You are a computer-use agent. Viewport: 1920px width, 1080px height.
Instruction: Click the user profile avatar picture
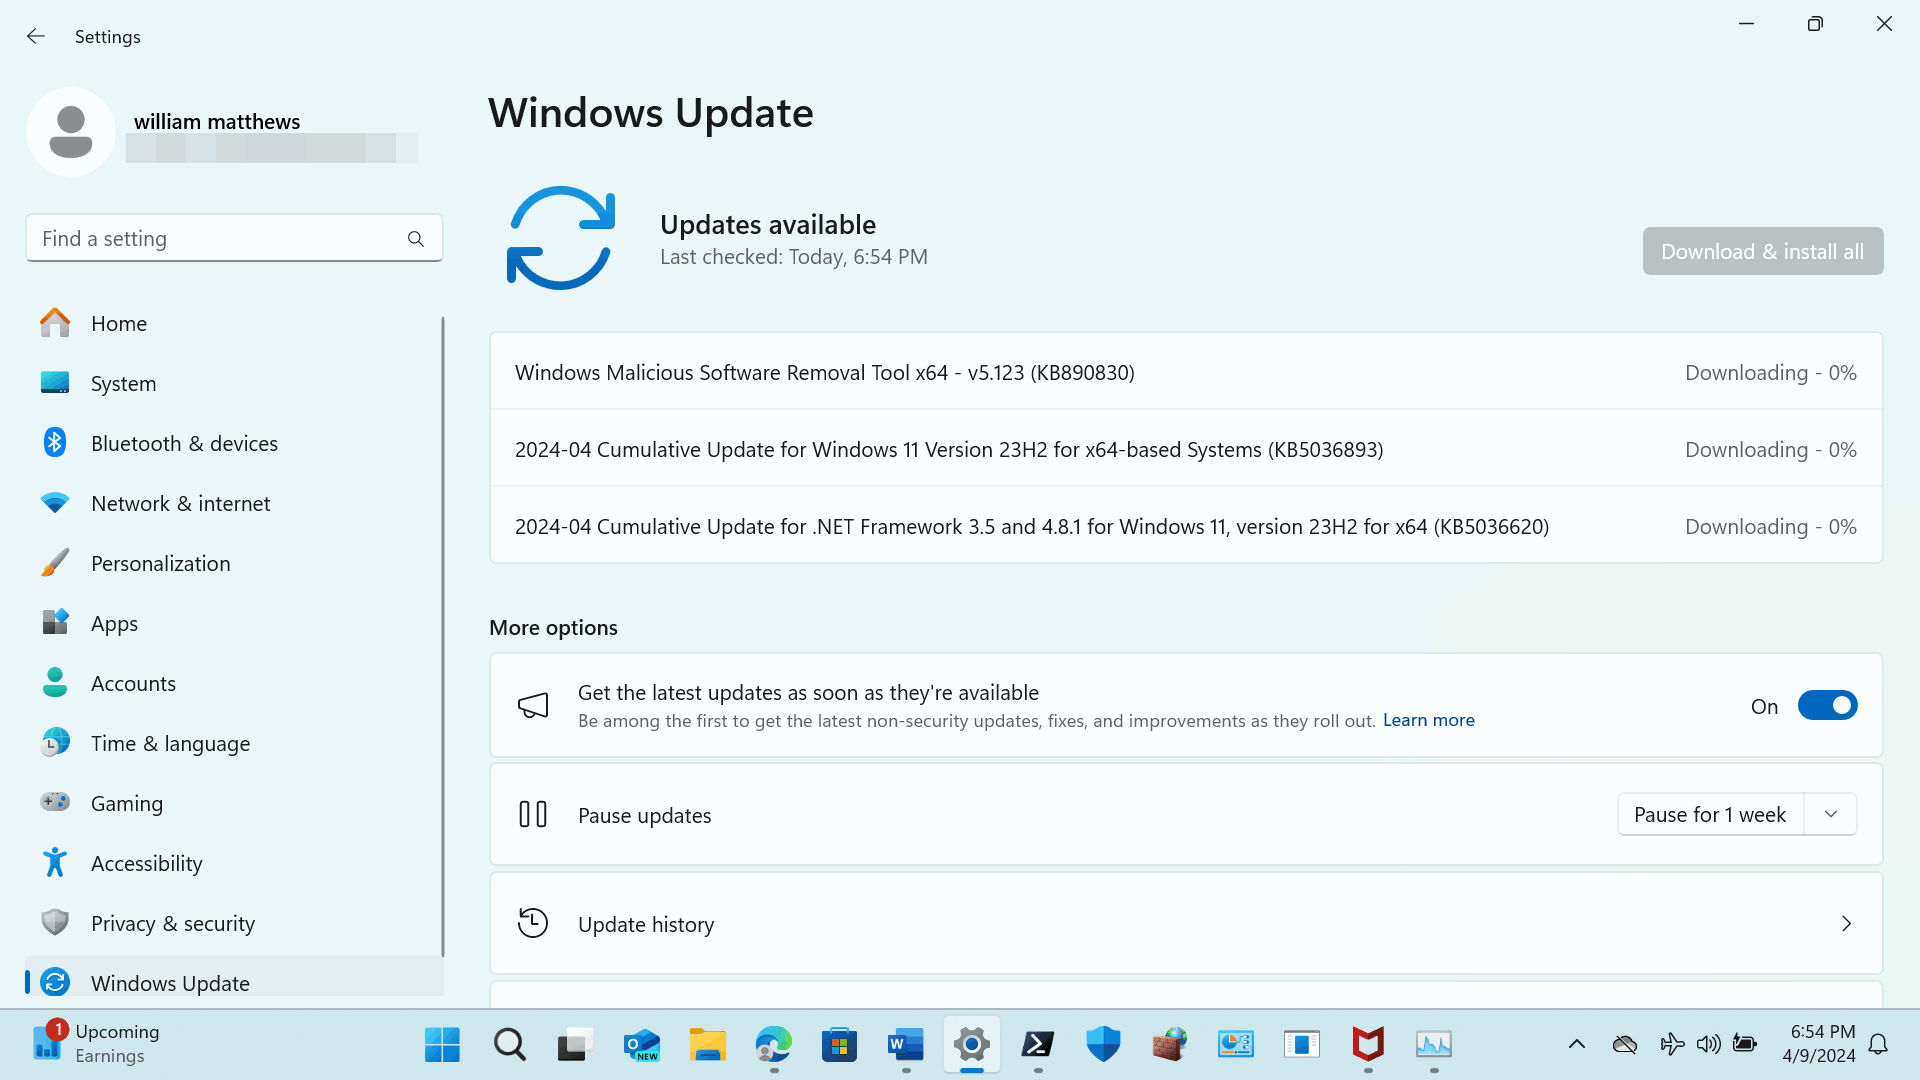click(71, 132)
